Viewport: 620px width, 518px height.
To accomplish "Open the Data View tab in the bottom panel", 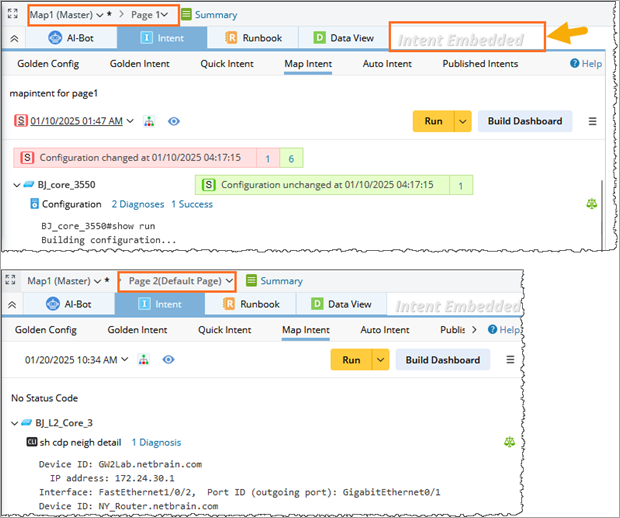I will (341, 304).
